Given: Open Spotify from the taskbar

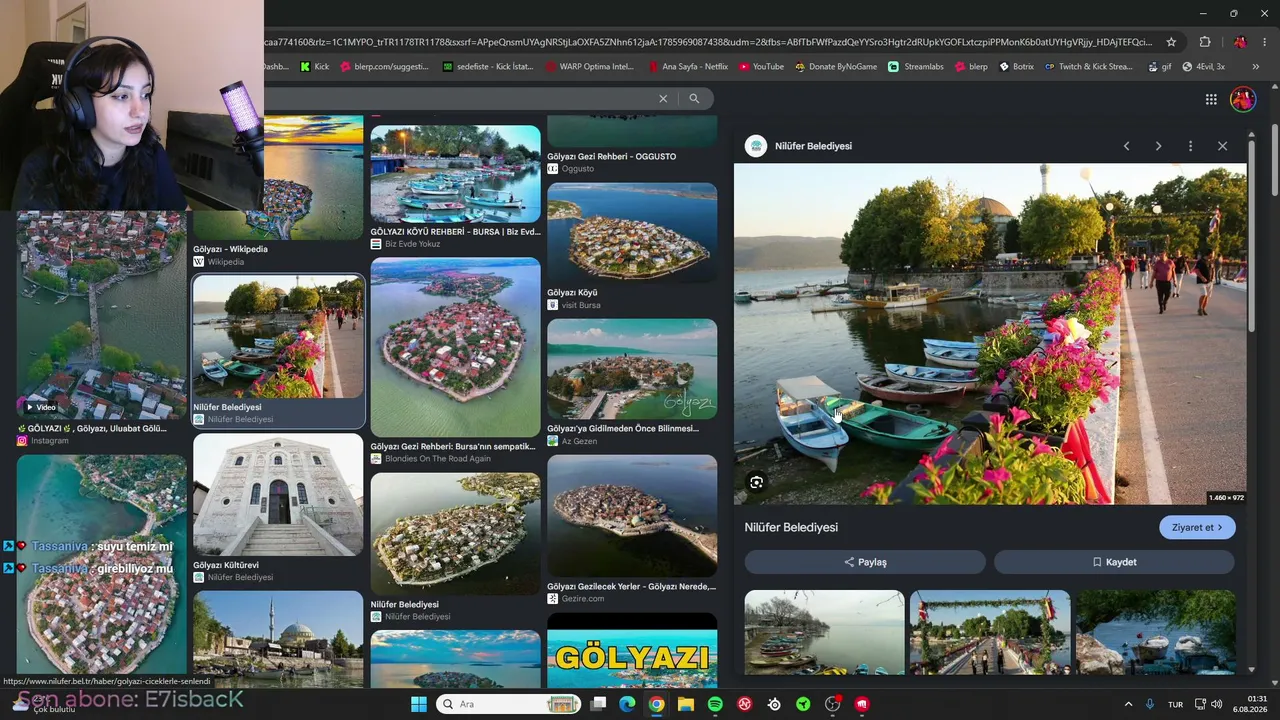Looking at the screenshot, I should click(x=715, y=704).
